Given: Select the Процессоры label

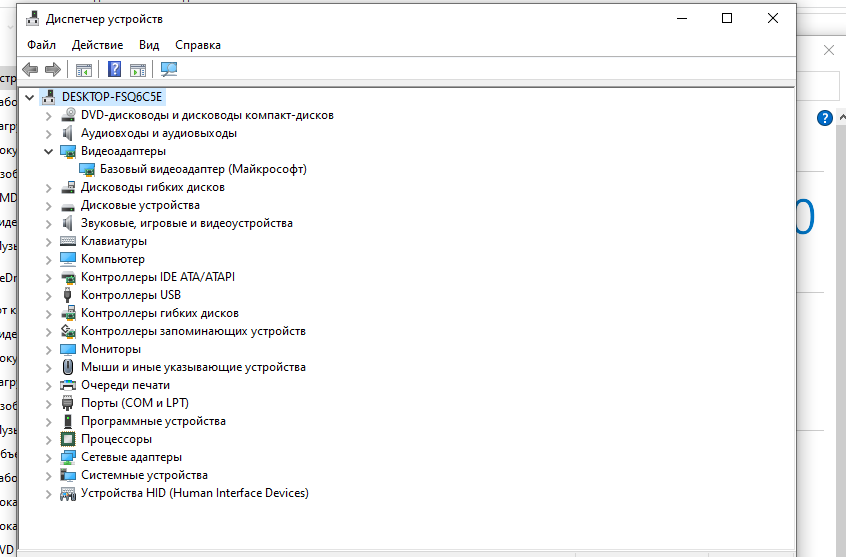Looking at the screenshot, I should pyautogui.click(x=117, y=439).
